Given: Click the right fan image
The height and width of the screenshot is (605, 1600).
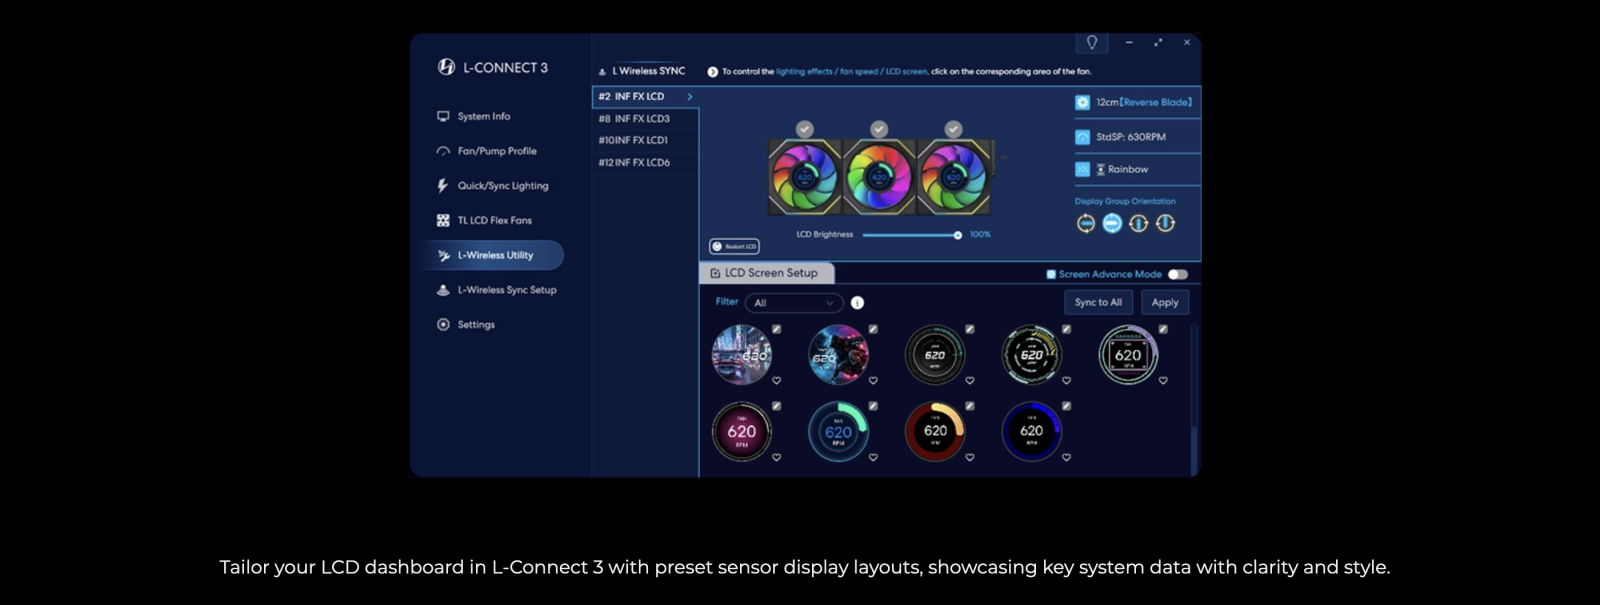Looking at the screenshot, I should pyautogui.click(x=953, y=177).
